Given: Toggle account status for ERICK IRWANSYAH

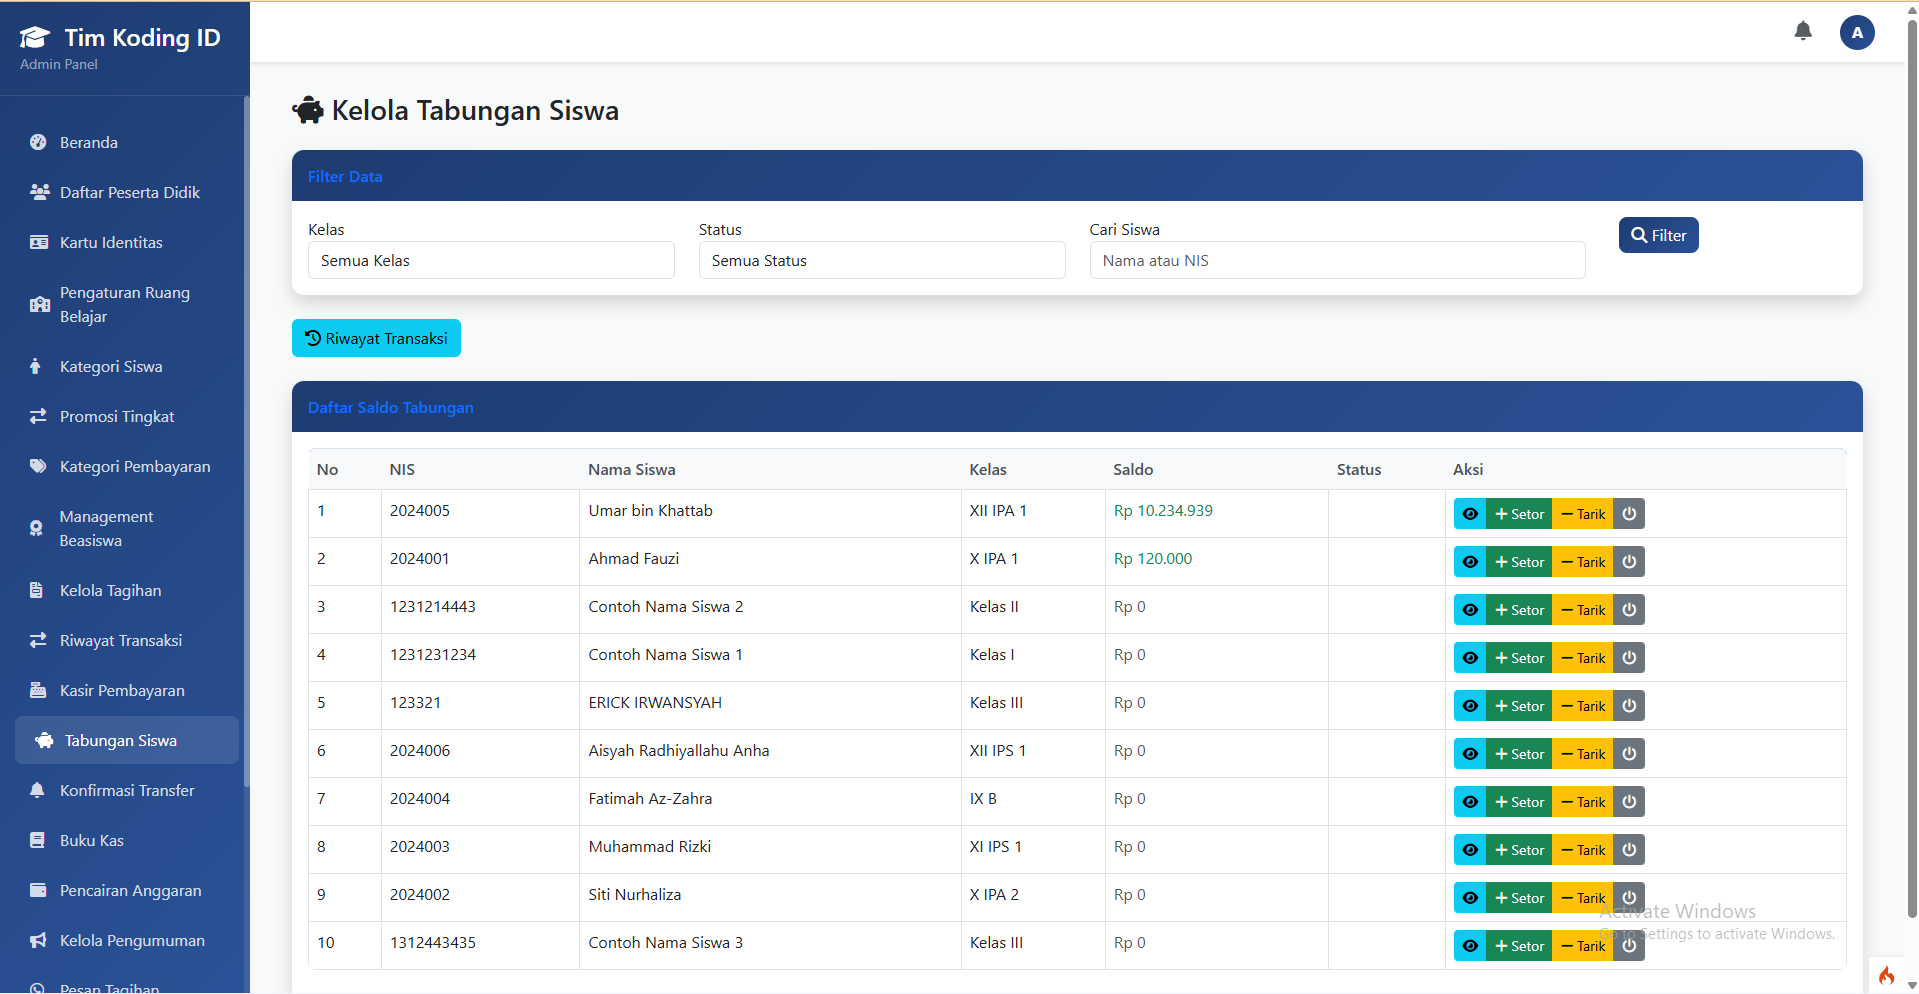Looking at the screenshot, I should tap(1628, 705).
